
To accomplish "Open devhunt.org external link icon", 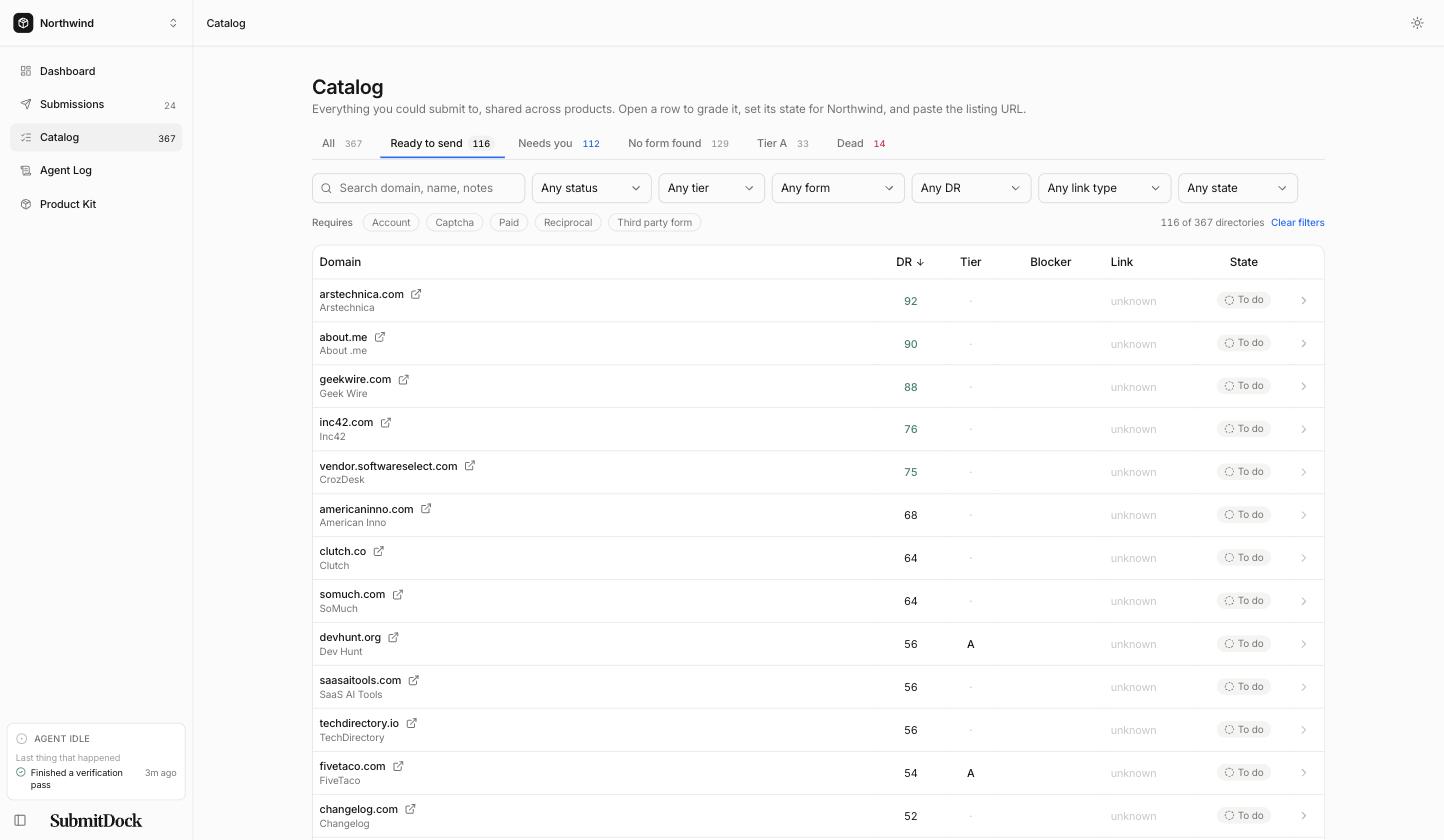I will coord(393,638).
